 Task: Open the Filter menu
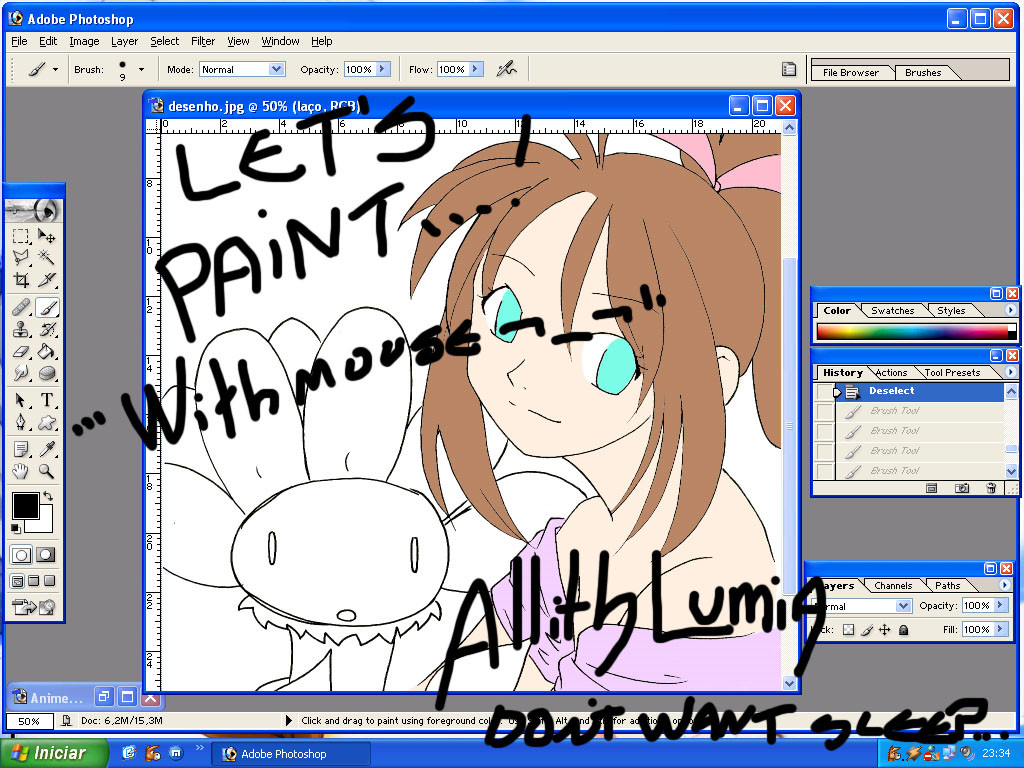click(x=203, y=41)
